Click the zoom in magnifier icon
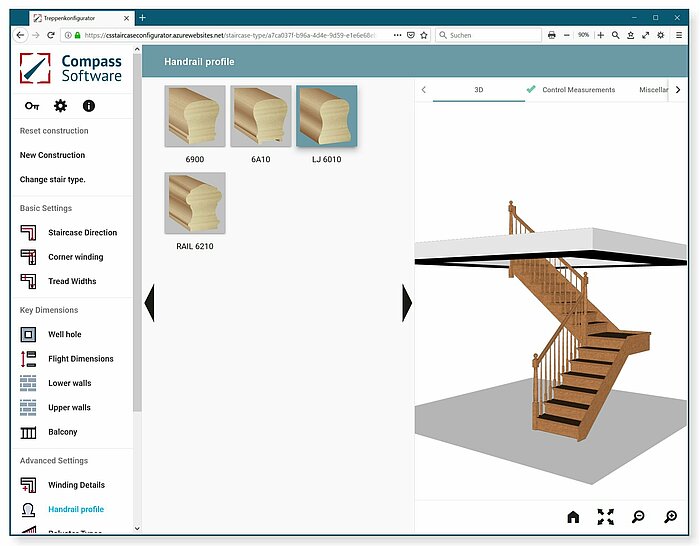The height and width of the screenshot is (546, 700). (x=671, y=517)
